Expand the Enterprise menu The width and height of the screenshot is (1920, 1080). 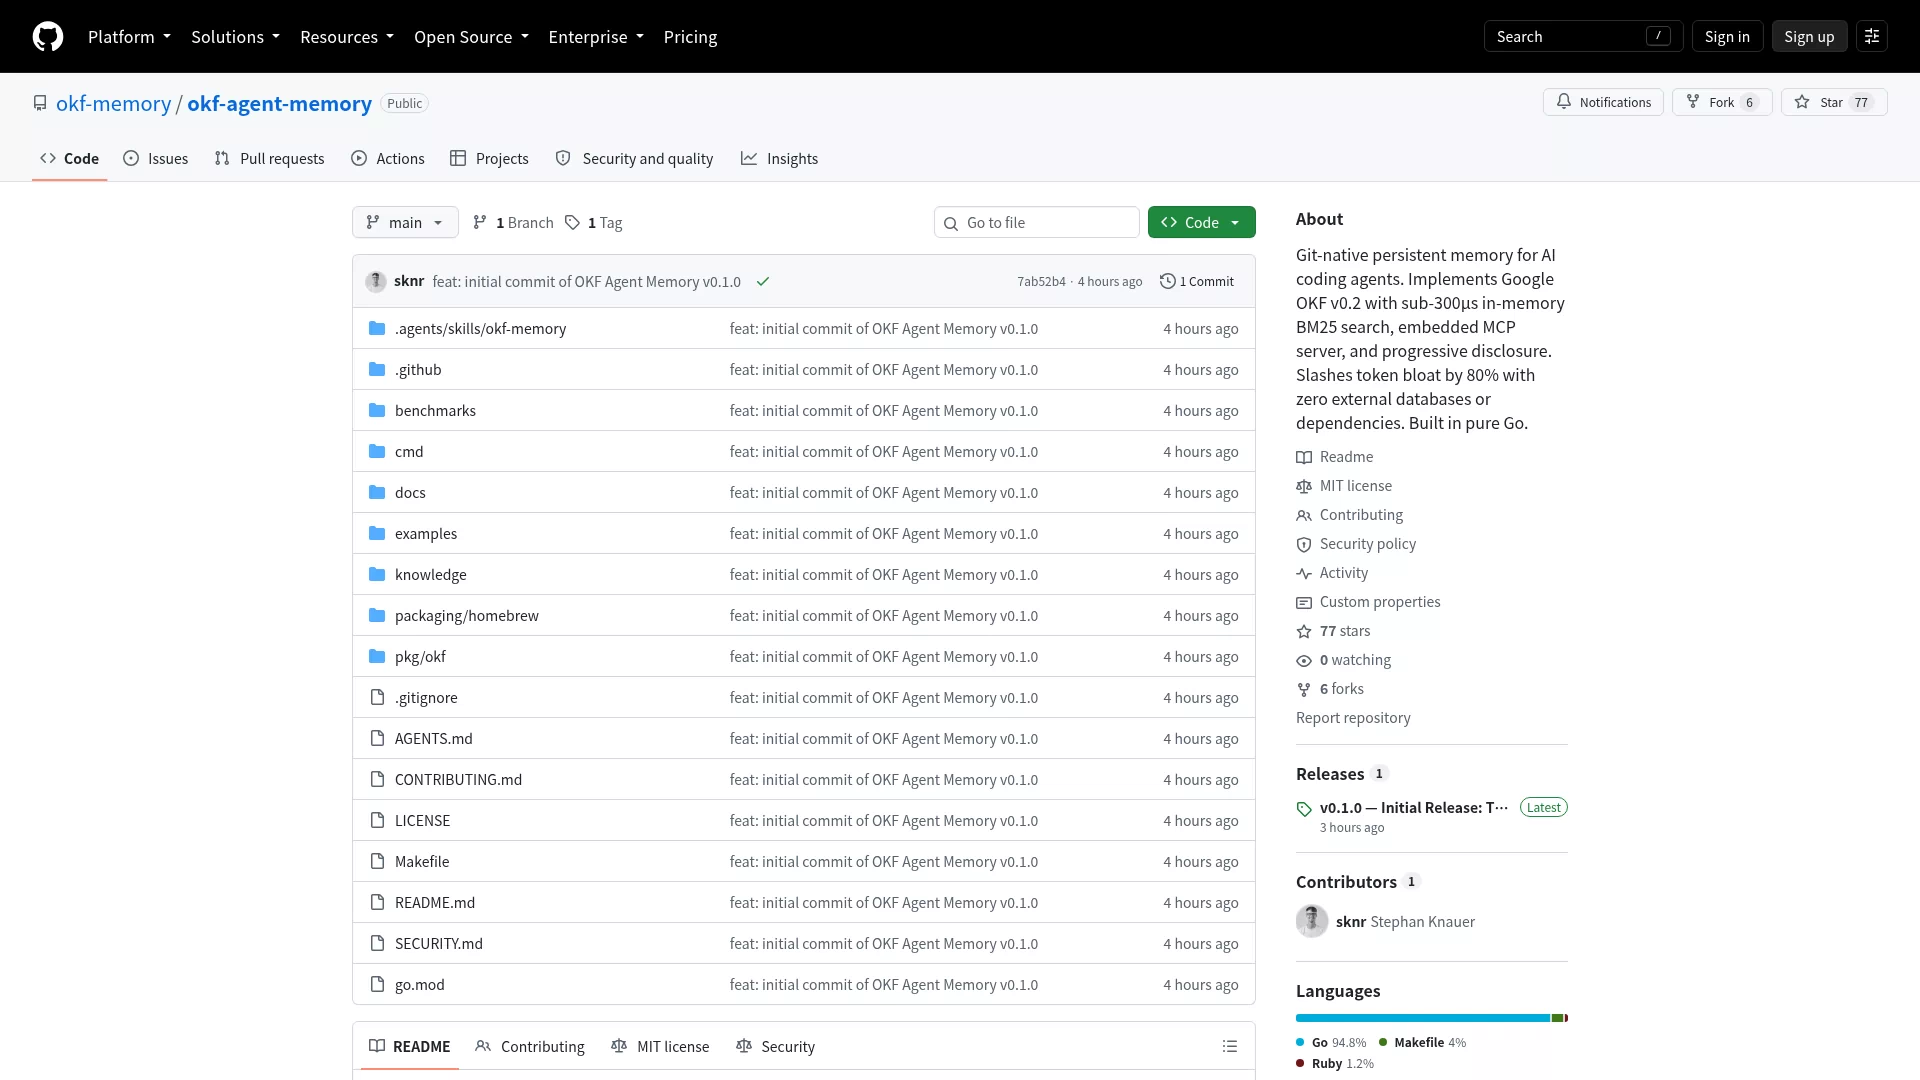tap(596, 37)
